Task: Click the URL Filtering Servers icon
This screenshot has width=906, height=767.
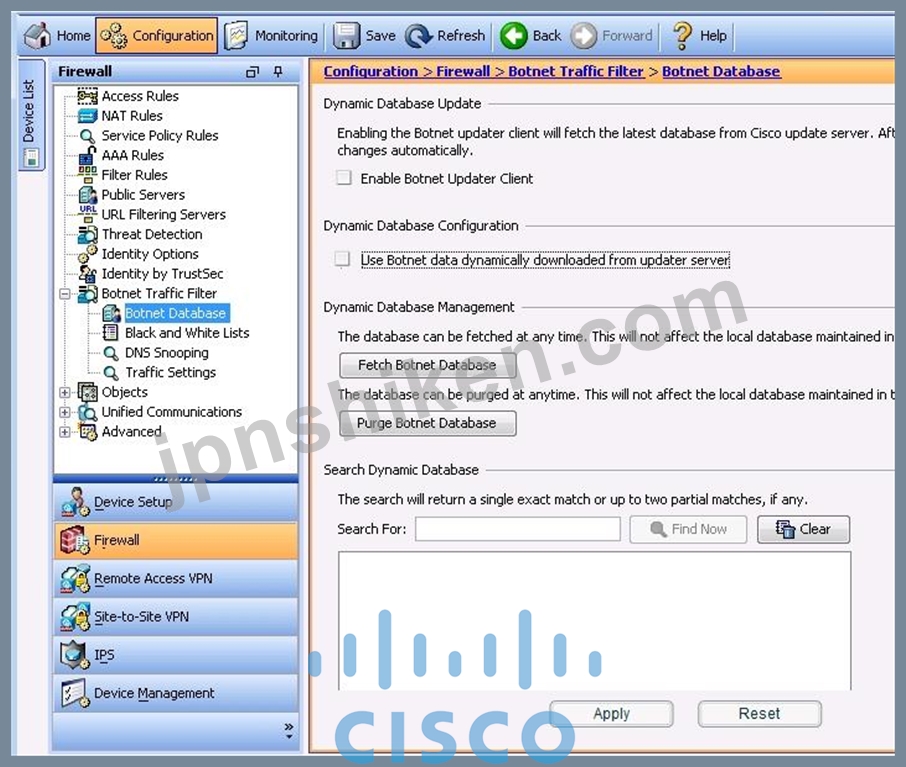Action: (88, 214)
